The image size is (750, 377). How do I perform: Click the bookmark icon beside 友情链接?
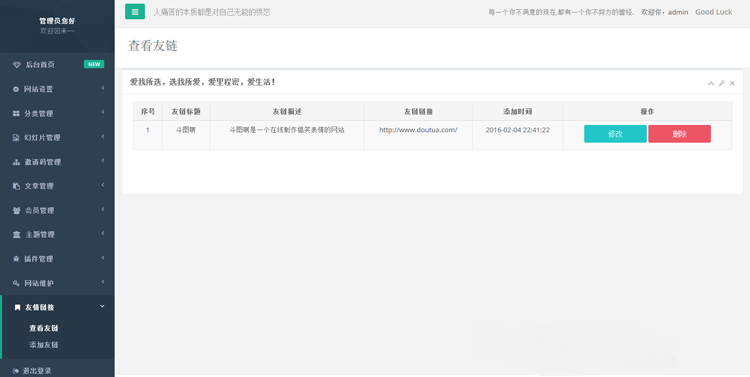pos(17,308)
